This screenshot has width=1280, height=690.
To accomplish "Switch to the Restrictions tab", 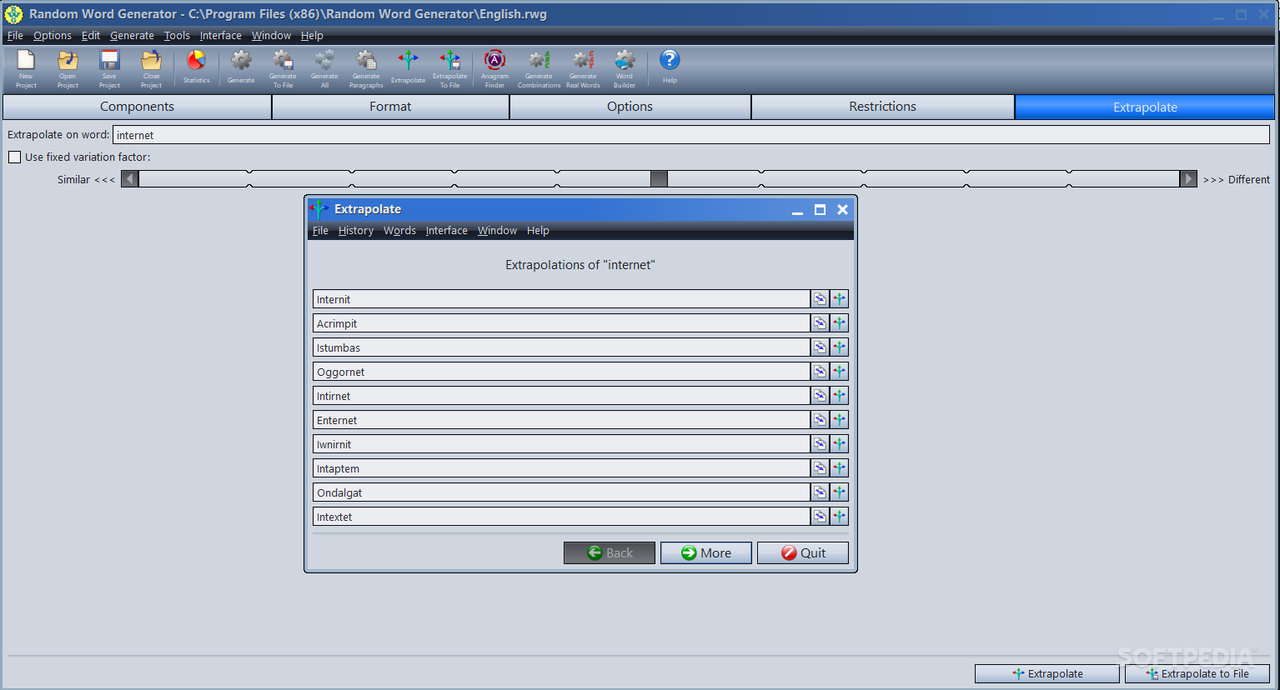I will [883, 107].
